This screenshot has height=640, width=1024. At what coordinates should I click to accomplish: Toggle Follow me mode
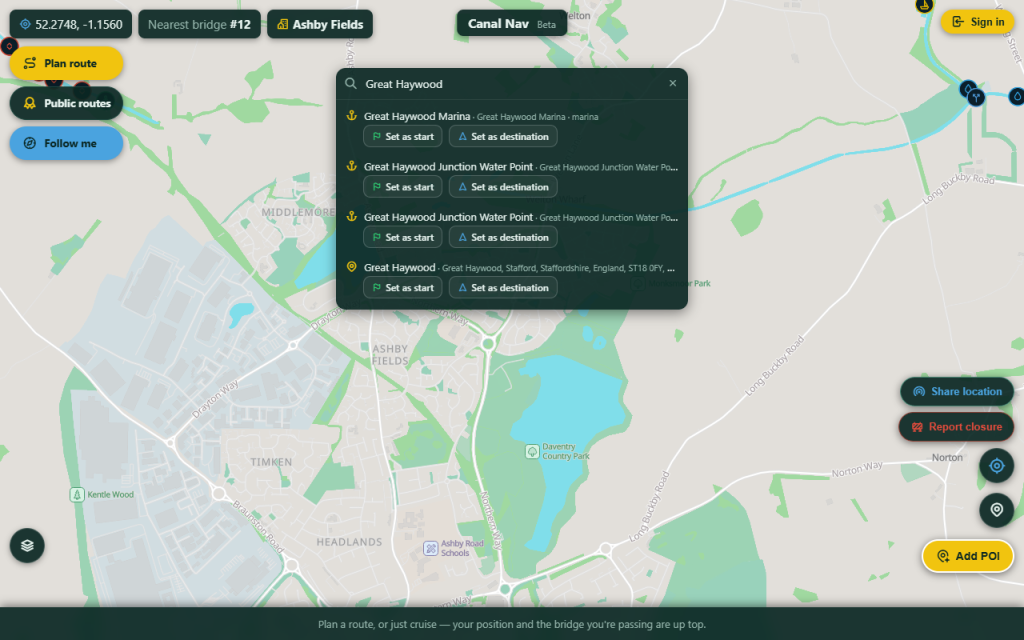coord(66,143)
